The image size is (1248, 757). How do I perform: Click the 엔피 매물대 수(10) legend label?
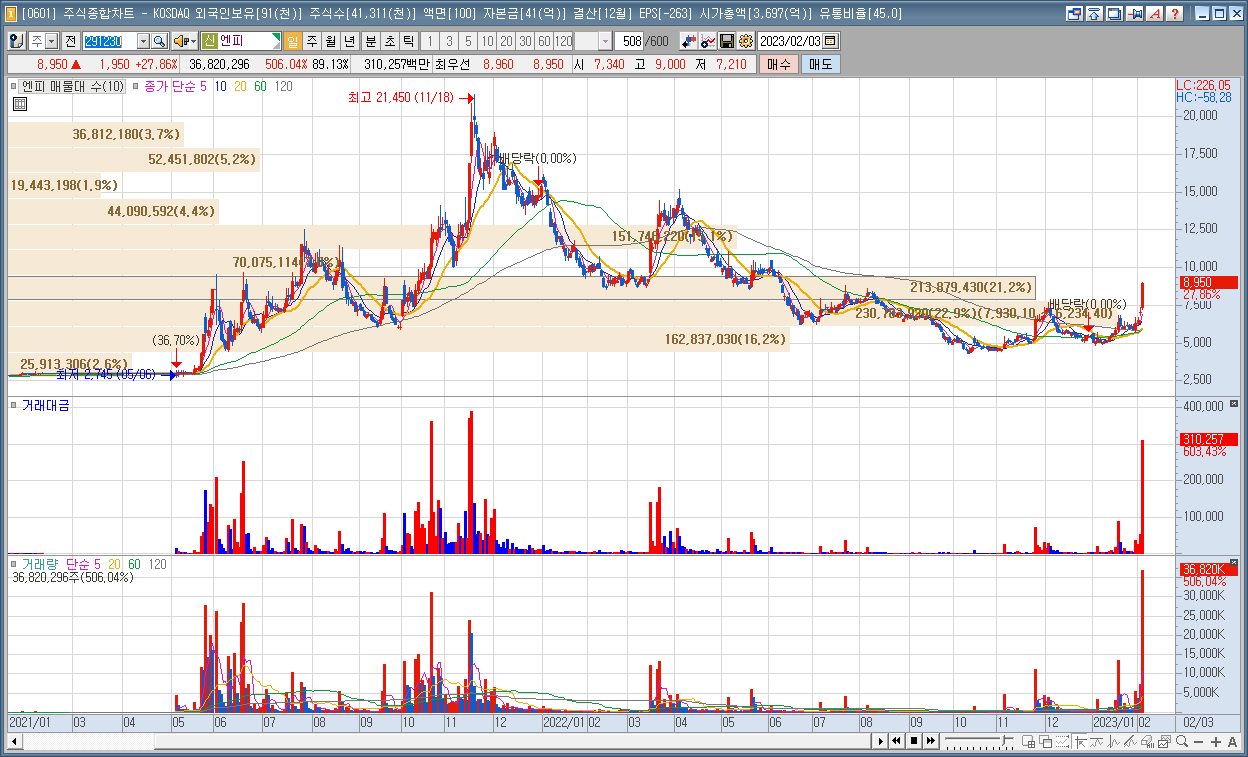tap(73, 87)
